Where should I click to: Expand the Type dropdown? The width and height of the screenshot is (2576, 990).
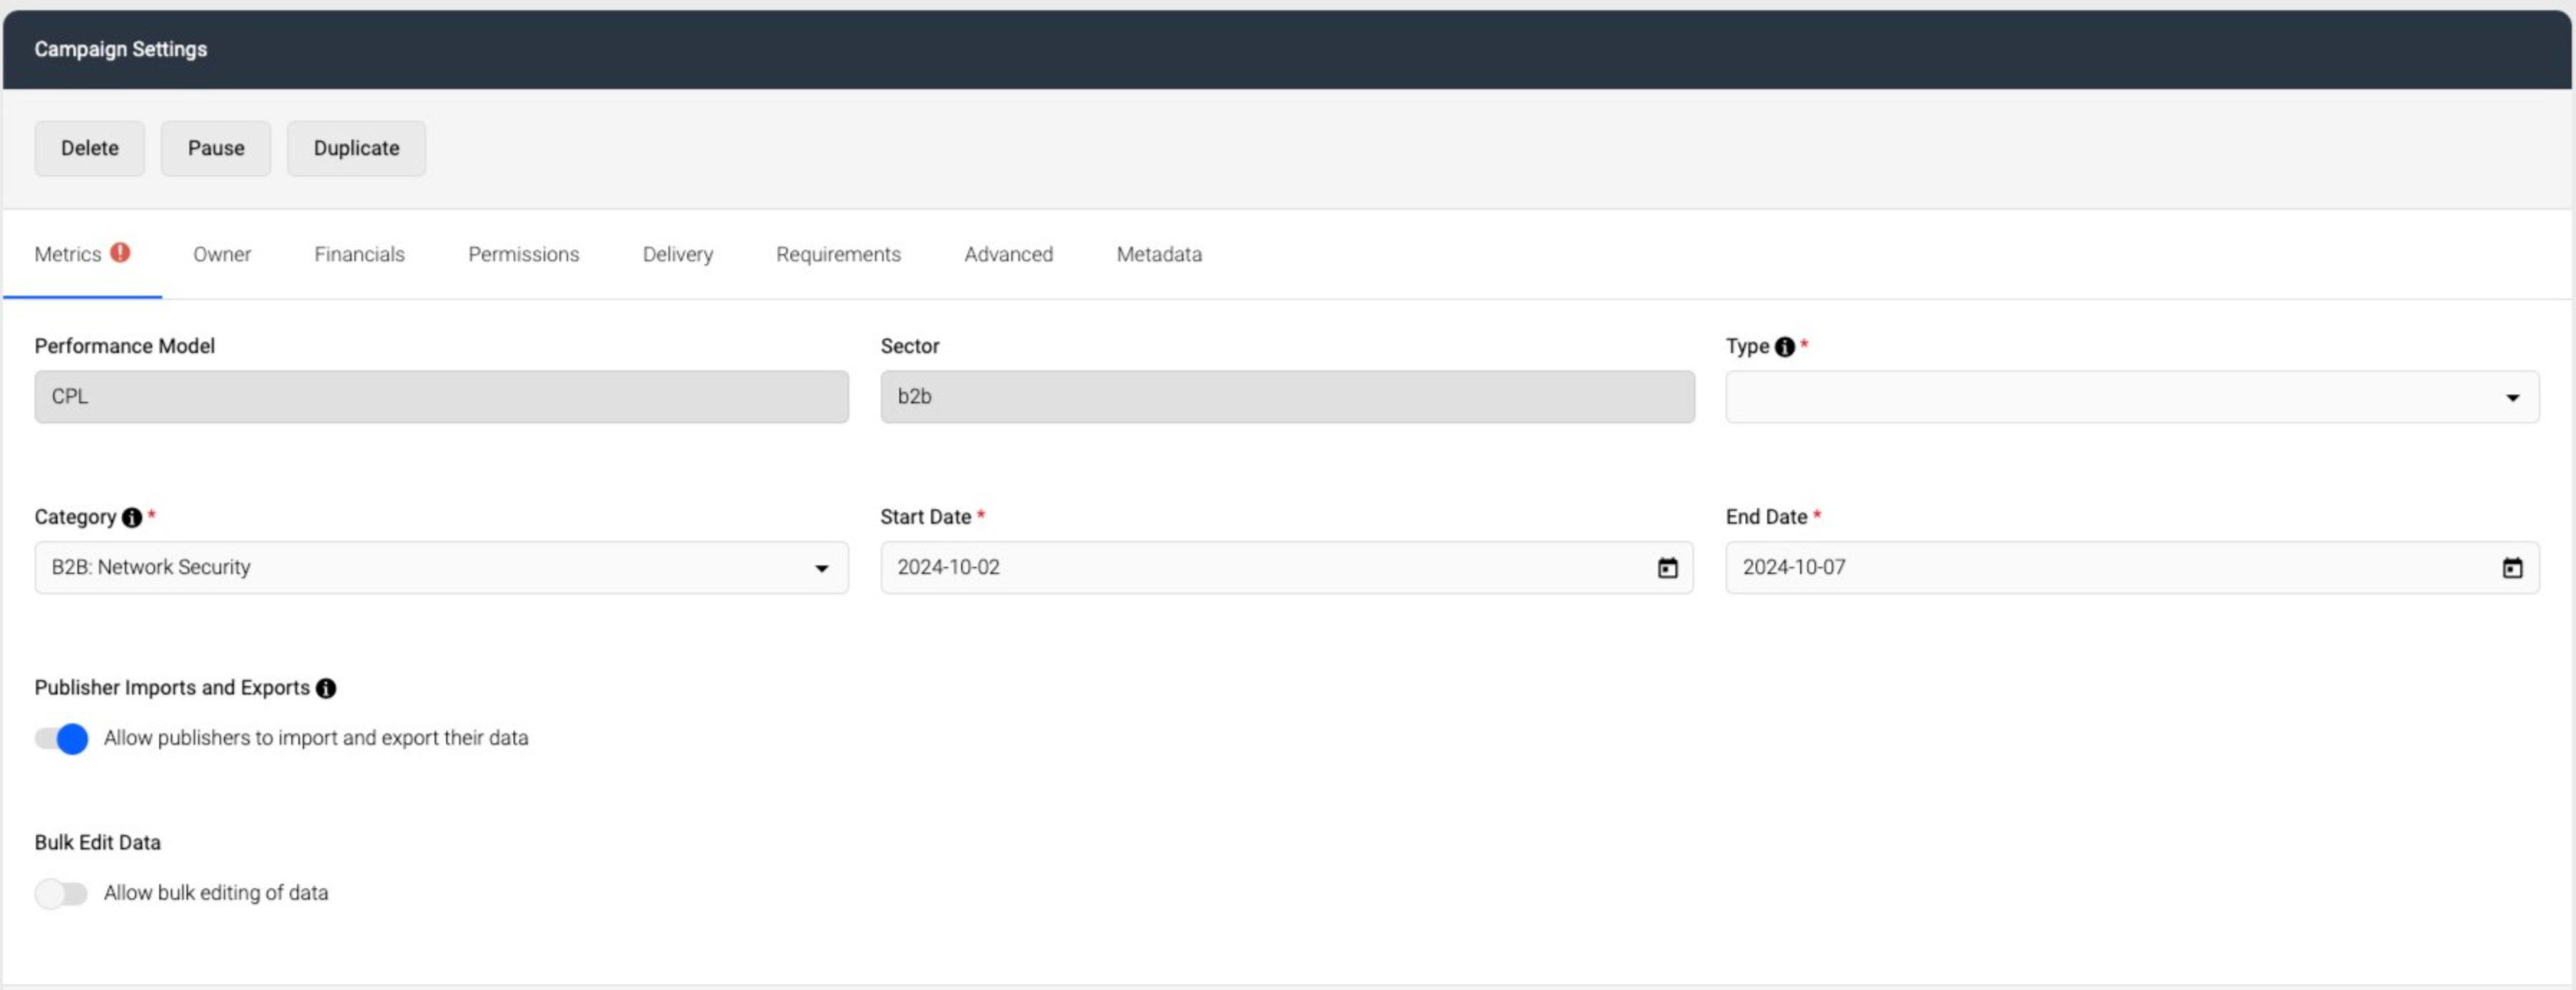2132,397
